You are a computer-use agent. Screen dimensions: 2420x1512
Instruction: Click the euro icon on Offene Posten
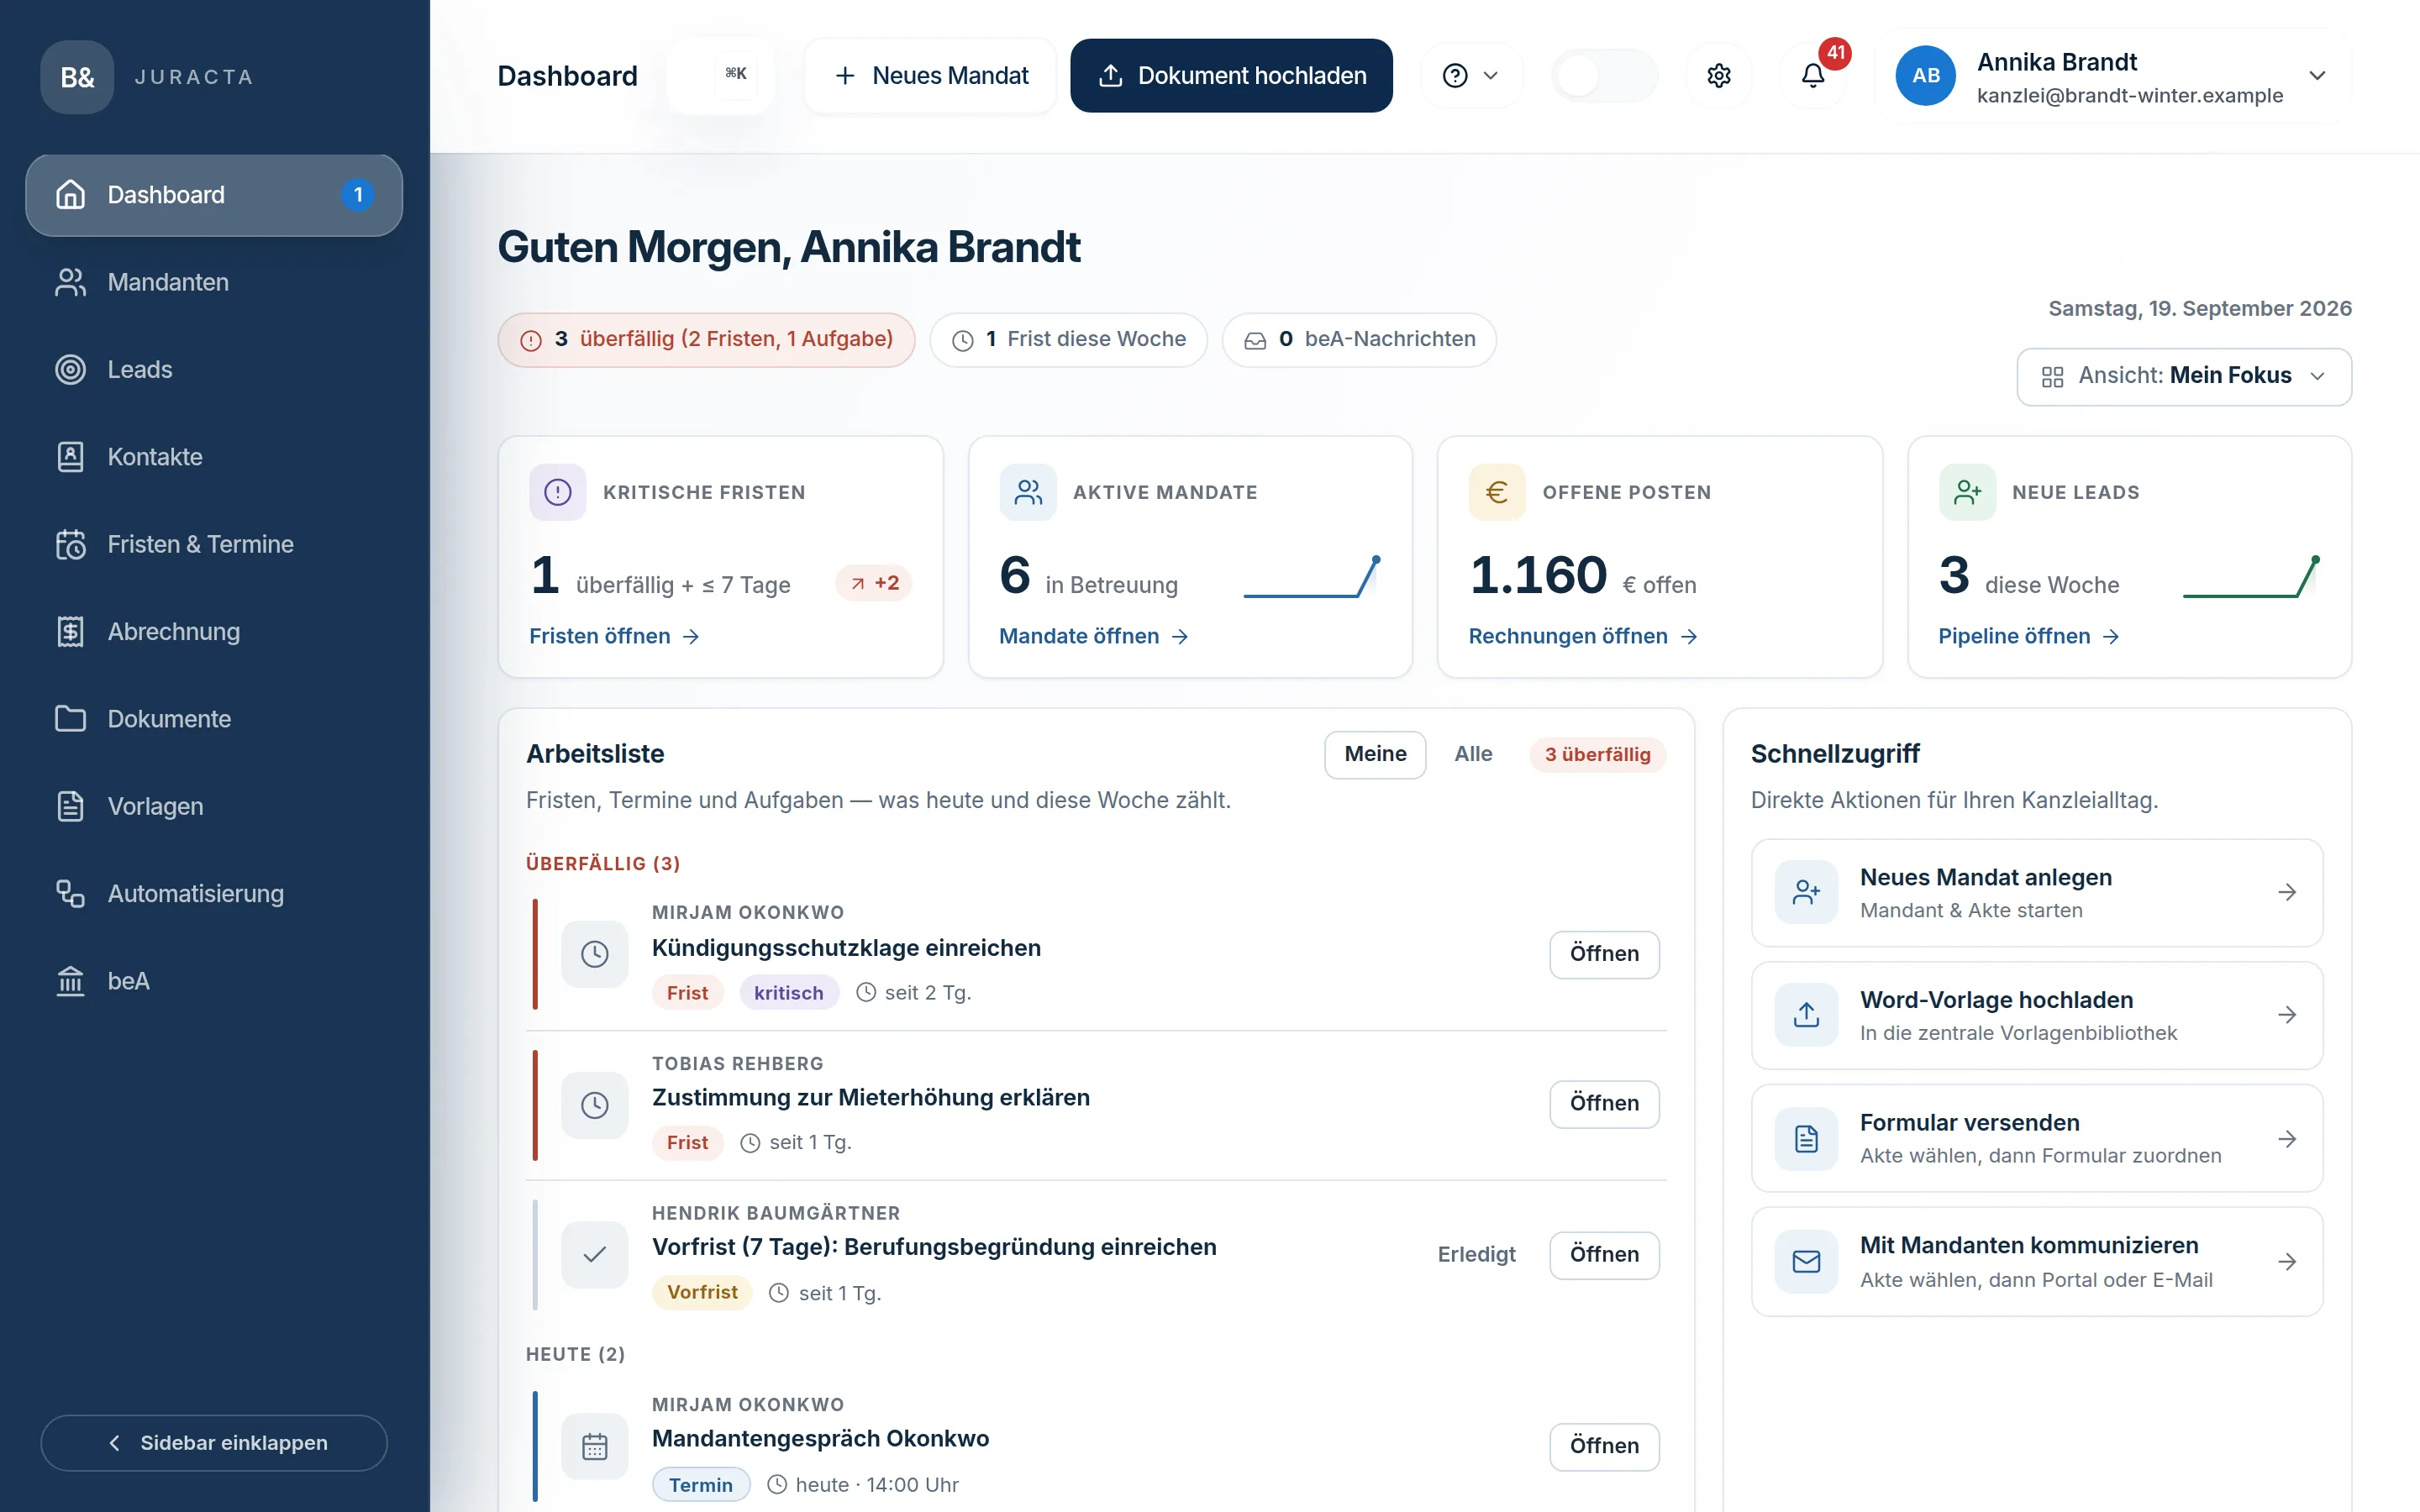tap(1497, 492)
